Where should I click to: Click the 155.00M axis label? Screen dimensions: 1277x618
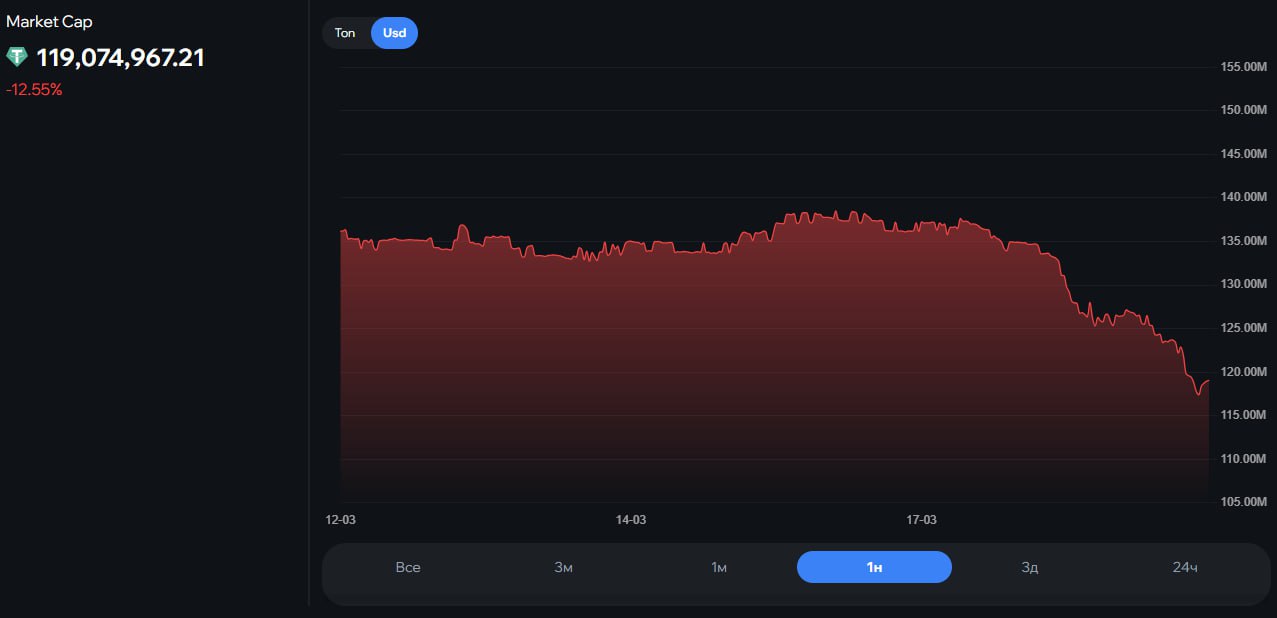tap(1243, 67)
